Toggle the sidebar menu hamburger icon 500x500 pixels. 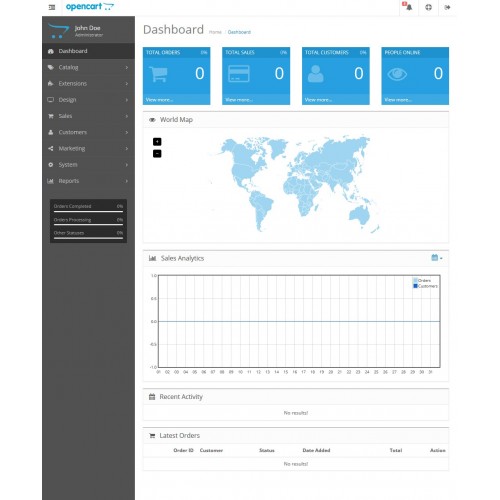coord(52,7)
